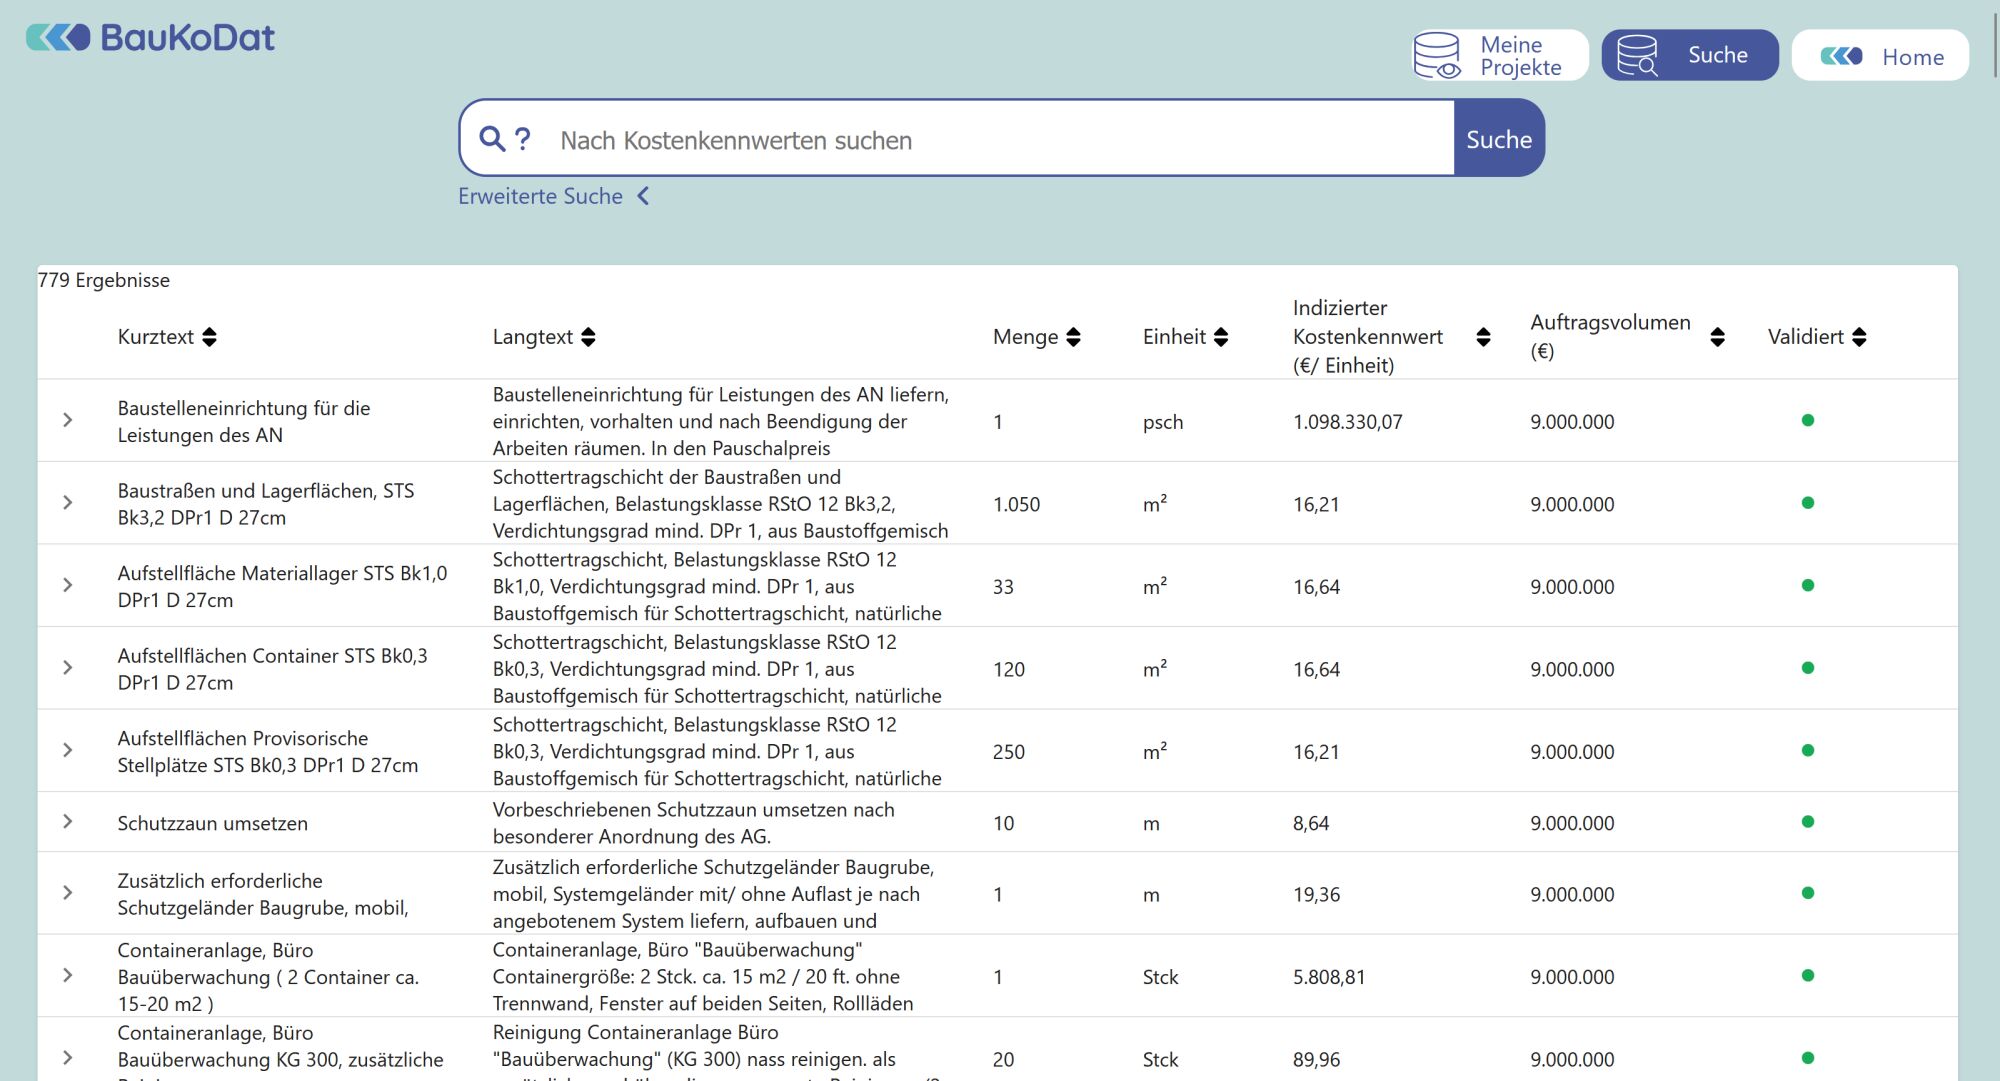
Task: Open search help question mark icon
Action: click(522, 139)
